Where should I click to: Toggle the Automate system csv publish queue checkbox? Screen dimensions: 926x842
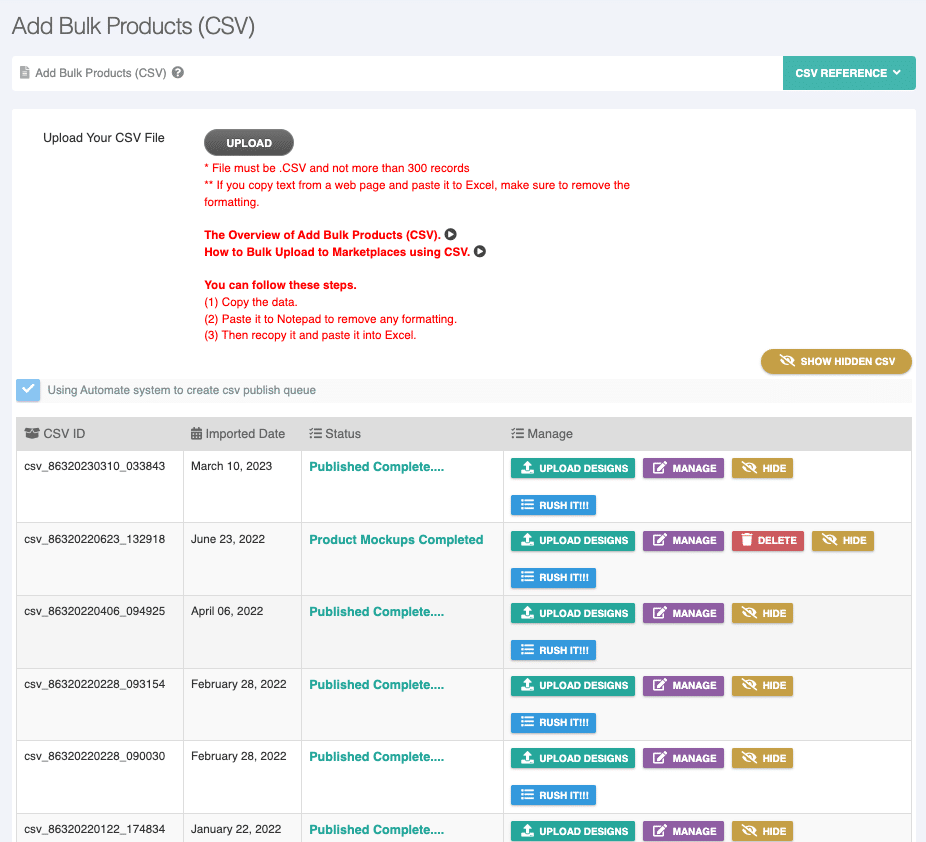29,390
